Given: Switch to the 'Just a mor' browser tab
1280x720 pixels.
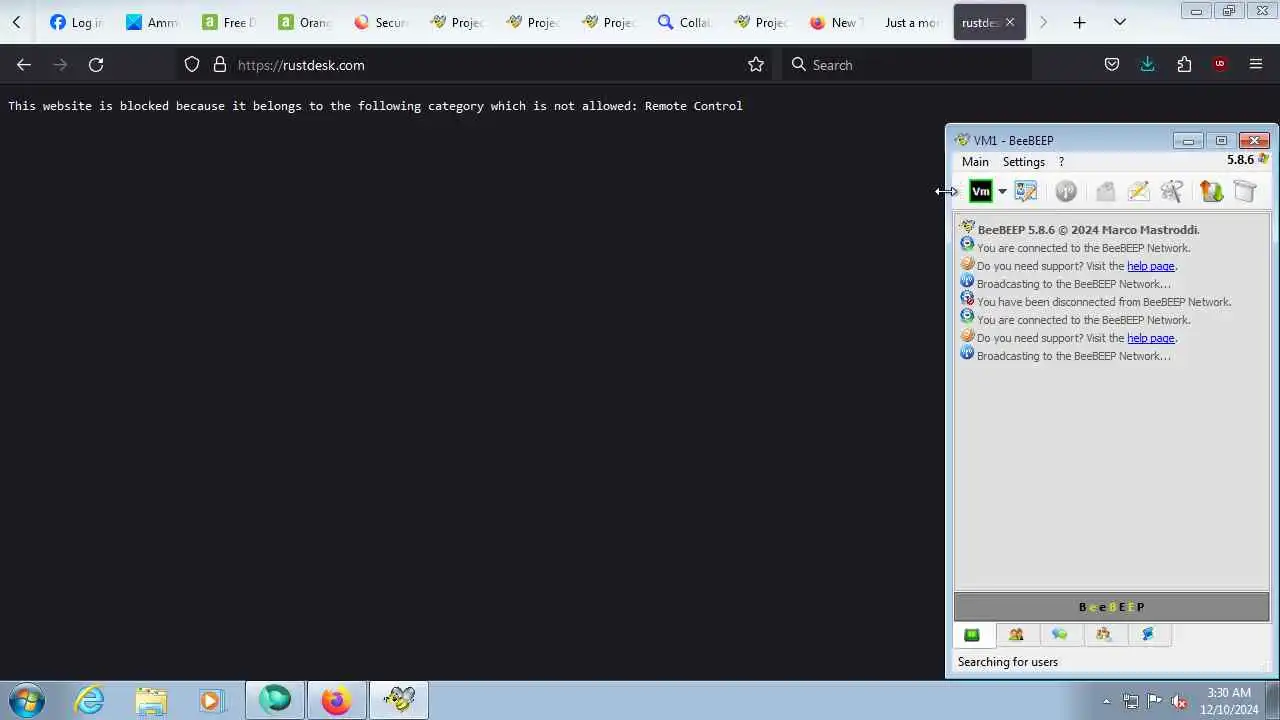Looking at the screenshot, I should click(x=912, y=22).
